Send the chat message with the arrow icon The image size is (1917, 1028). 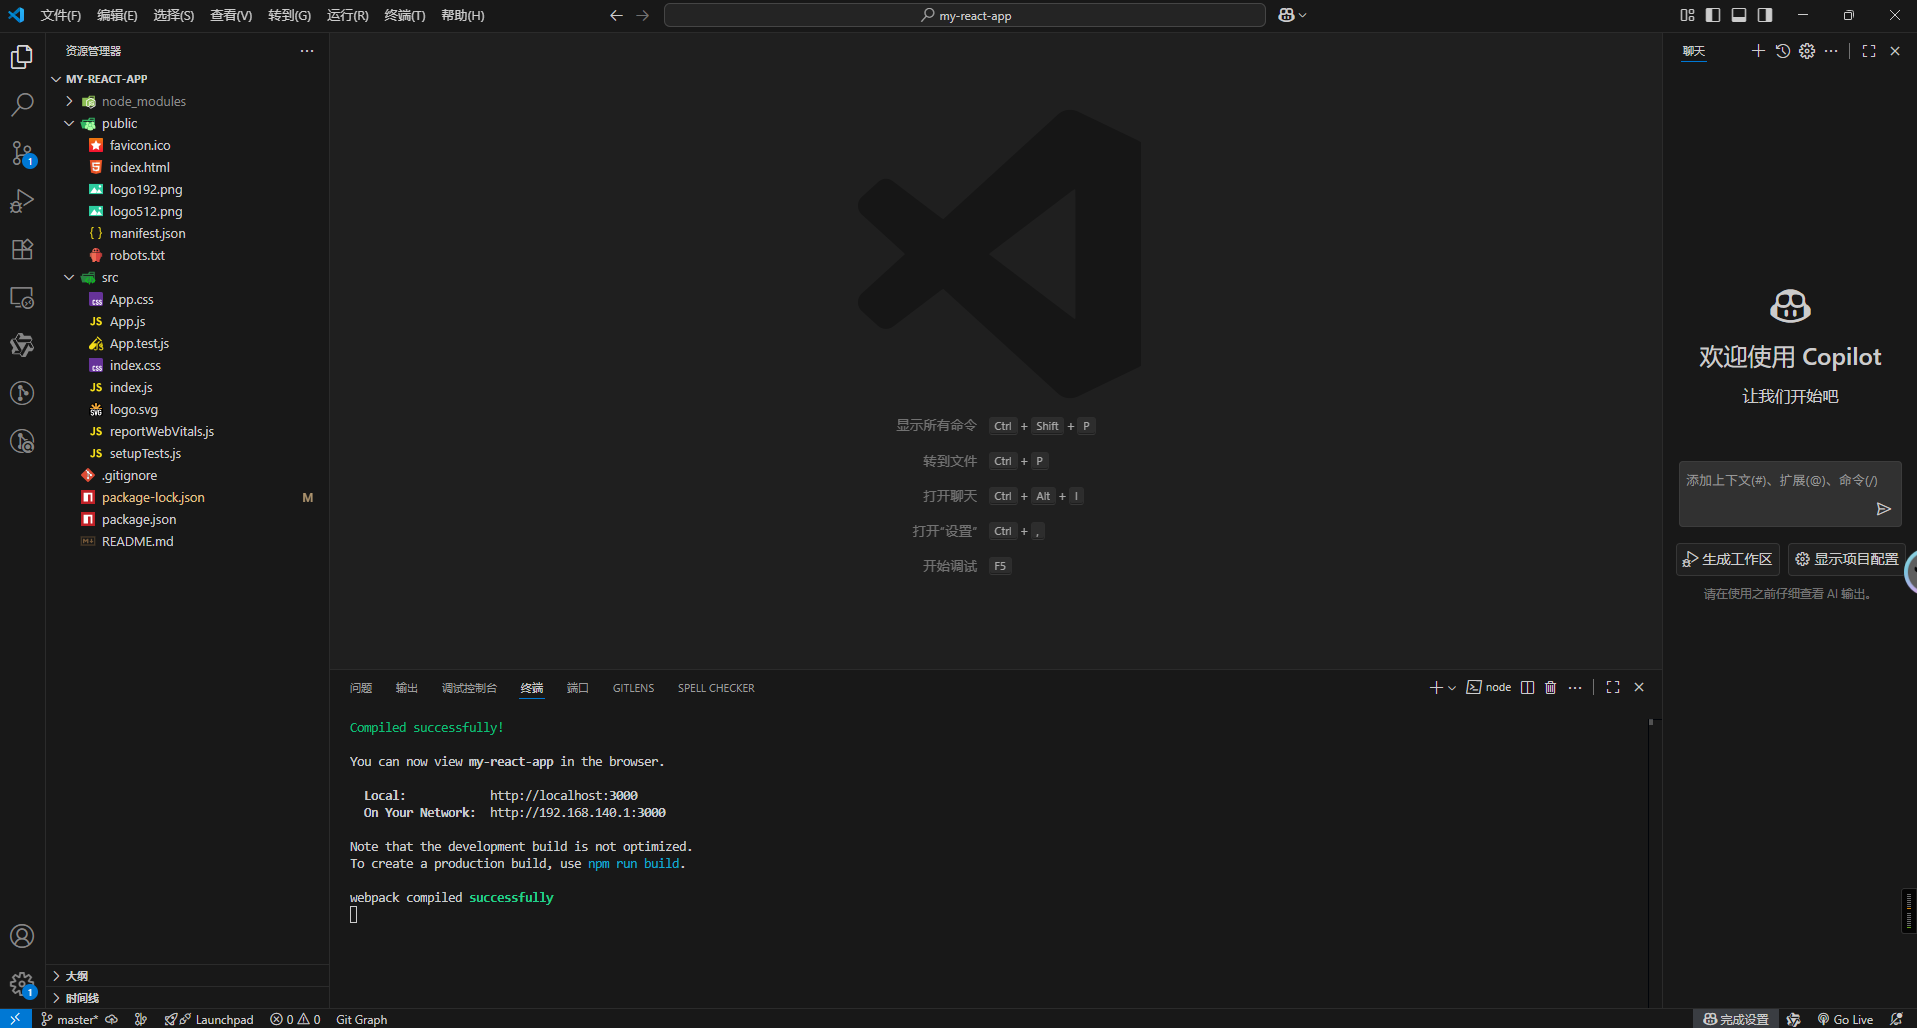(1884, 509)
